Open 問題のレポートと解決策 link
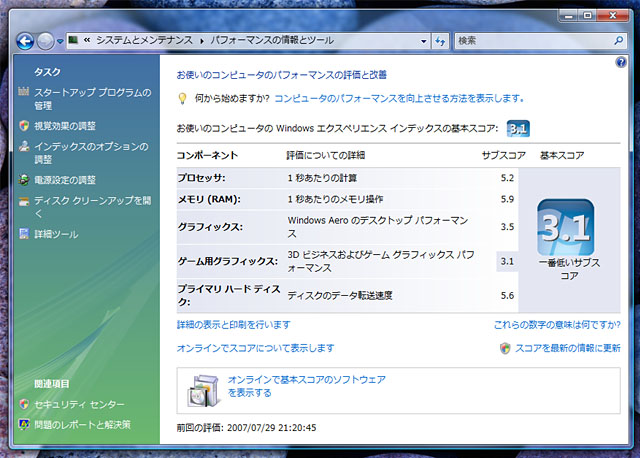This screenshot has width=640, height=458. 82,425
